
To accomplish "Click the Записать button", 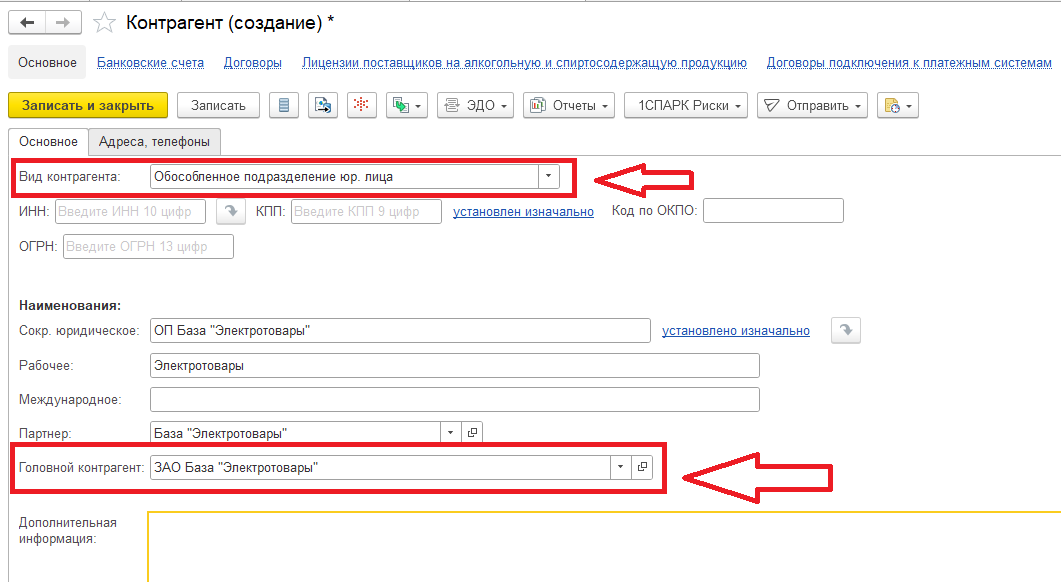I will [218, 105].
